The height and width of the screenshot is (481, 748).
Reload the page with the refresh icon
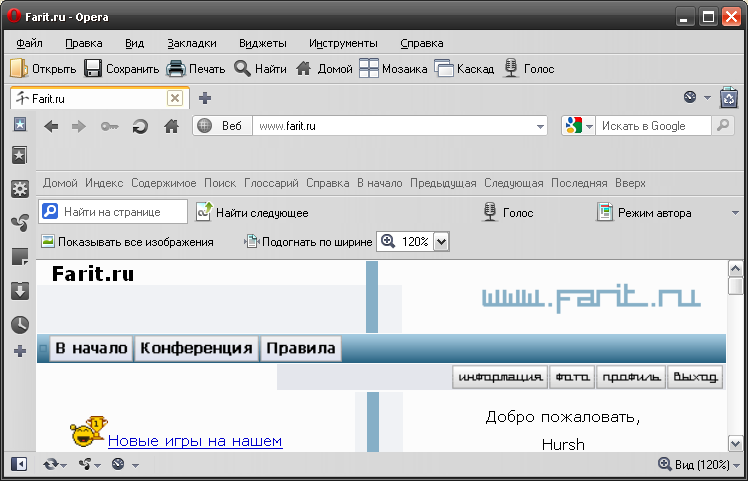tap(140, 126)
